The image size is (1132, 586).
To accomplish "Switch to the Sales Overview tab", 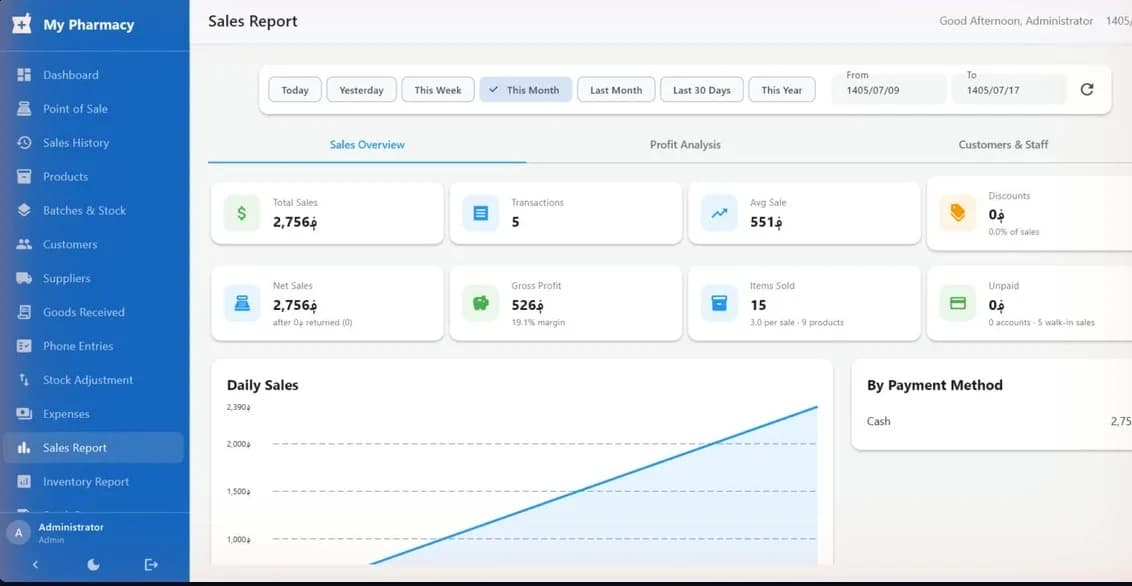I will [x=367, y=145].
